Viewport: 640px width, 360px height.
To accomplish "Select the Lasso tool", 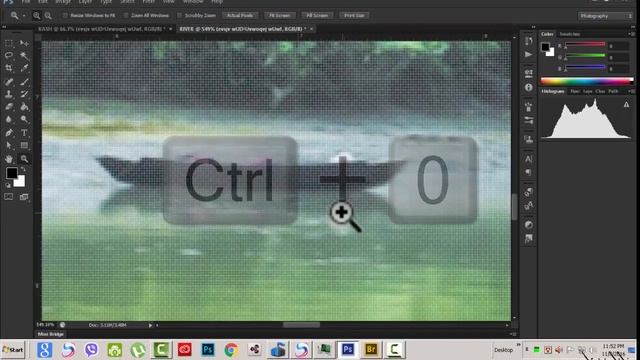I will point(9,56).
